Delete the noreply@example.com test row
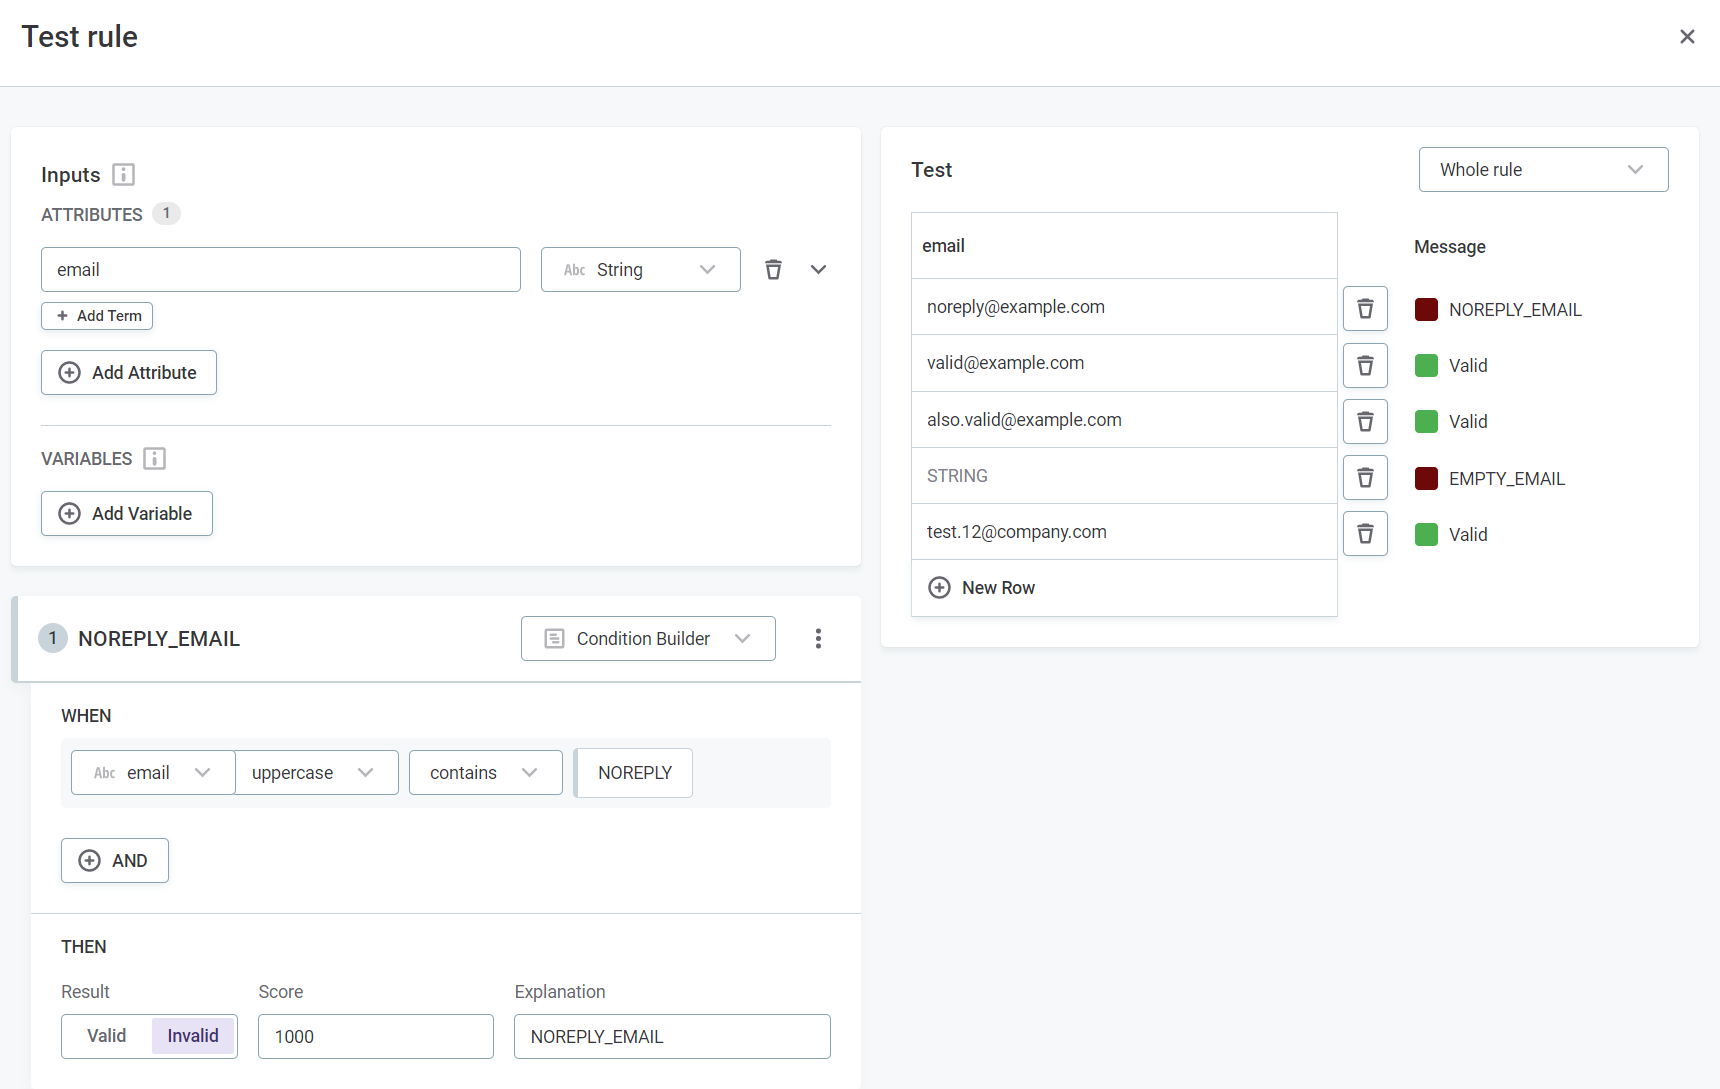Viewport: 1720px width, 1089px height. pos(1365,309)
